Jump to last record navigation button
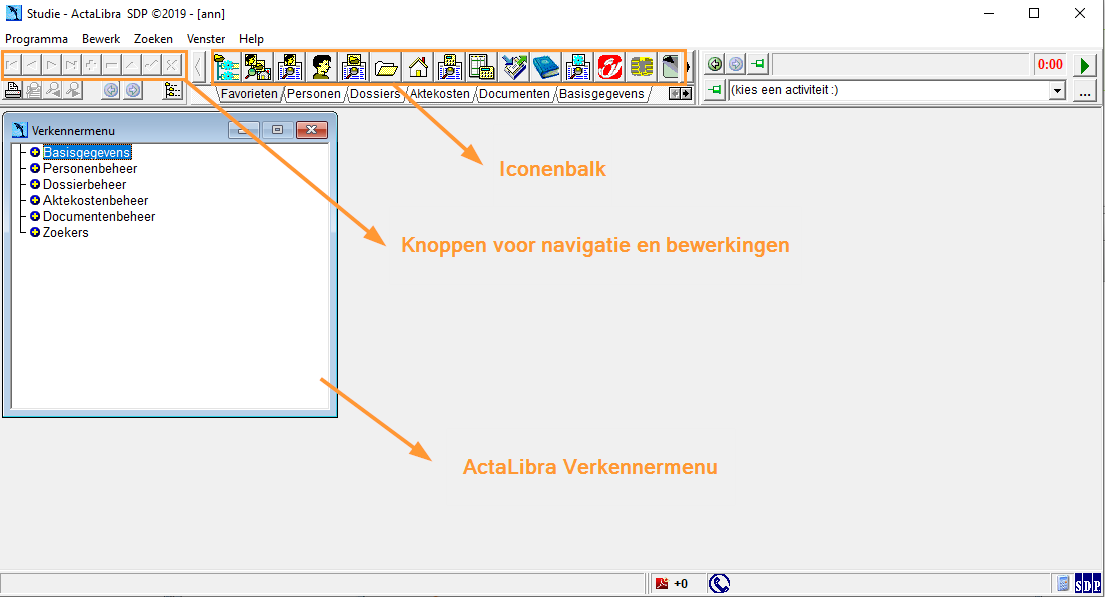This screenshot has width=1105, height=597. [71, 65]
